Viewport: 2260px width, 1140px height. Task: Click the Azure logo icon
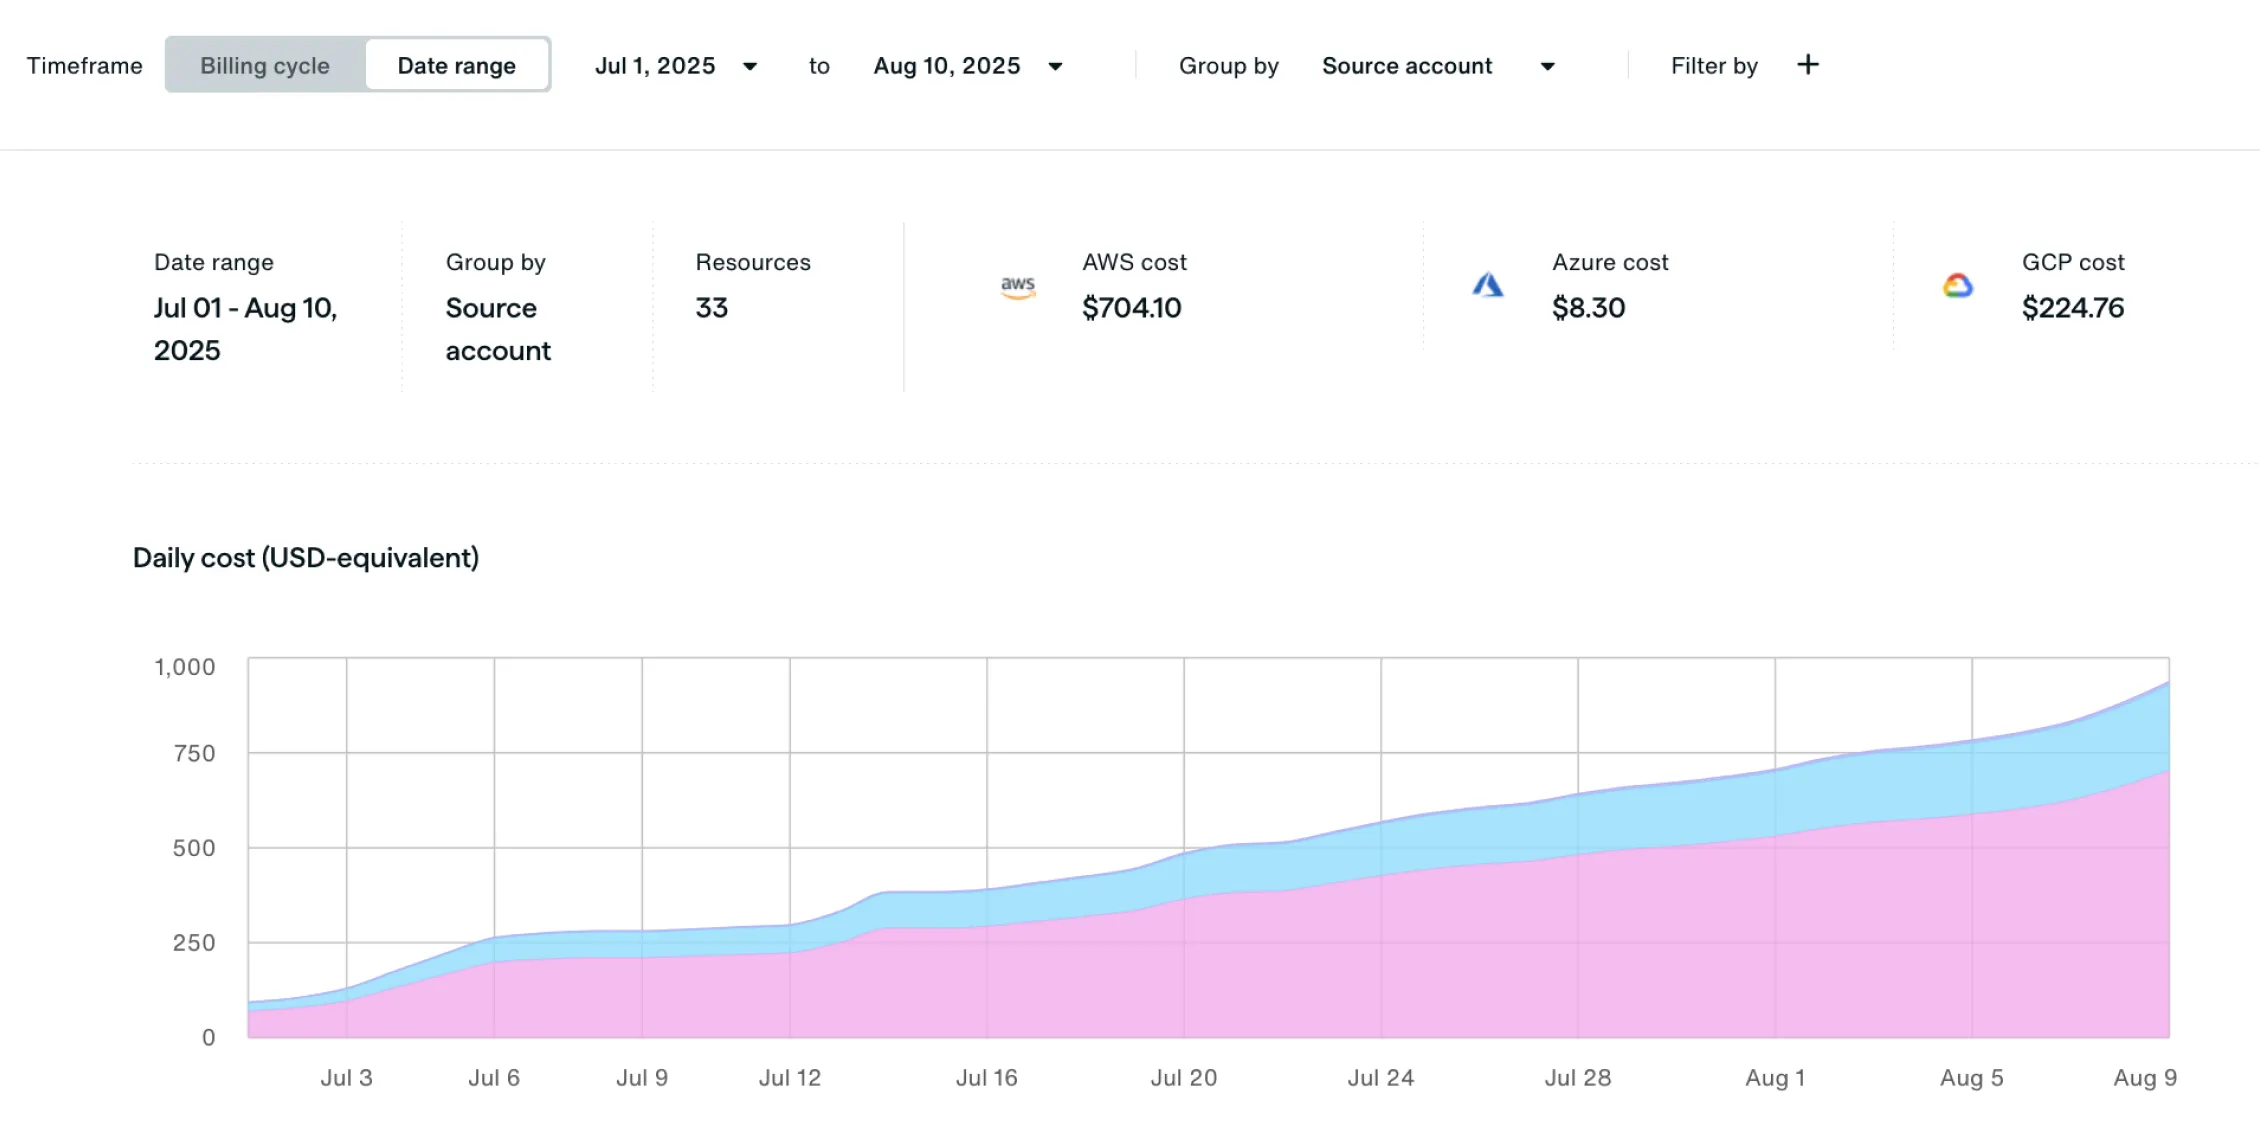1487,286
